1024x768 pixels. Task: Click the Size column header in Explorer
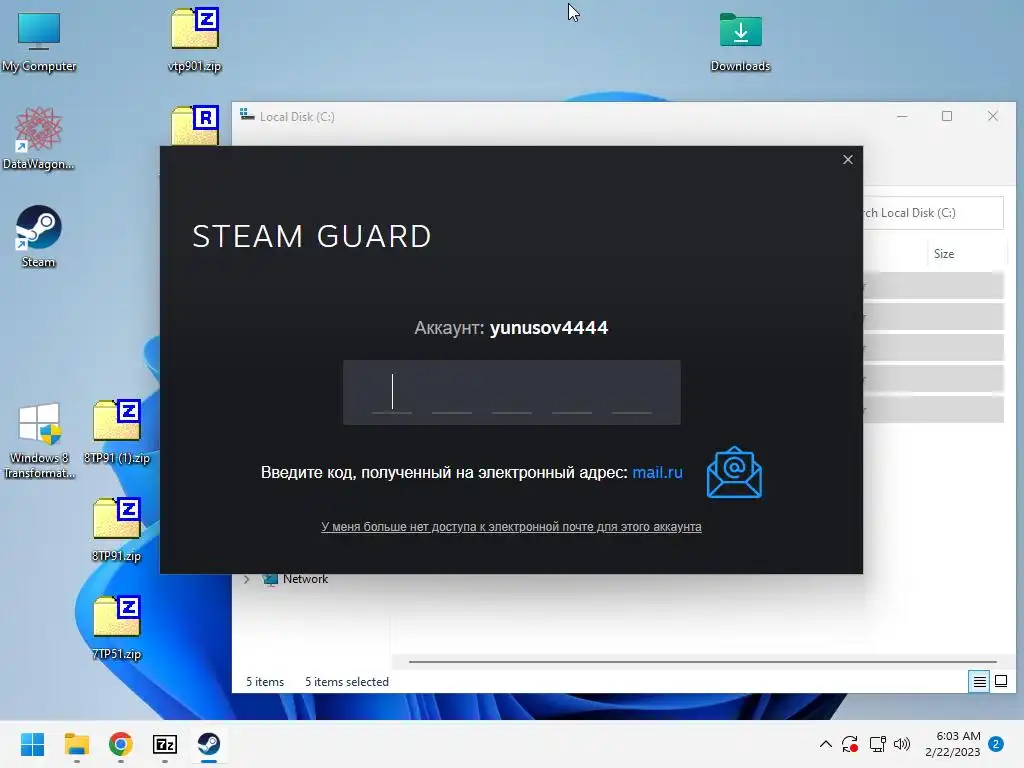944,254
